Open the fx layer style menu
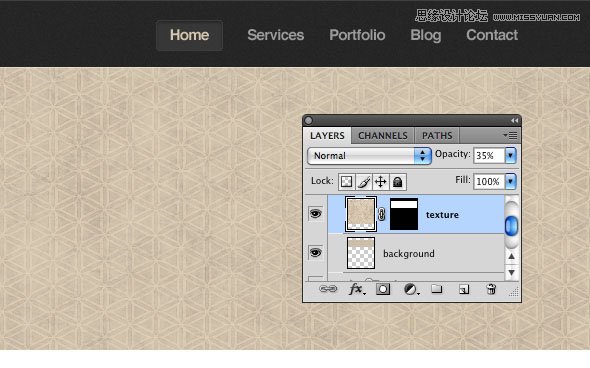590x368 pixels. (x=356, y=289)
